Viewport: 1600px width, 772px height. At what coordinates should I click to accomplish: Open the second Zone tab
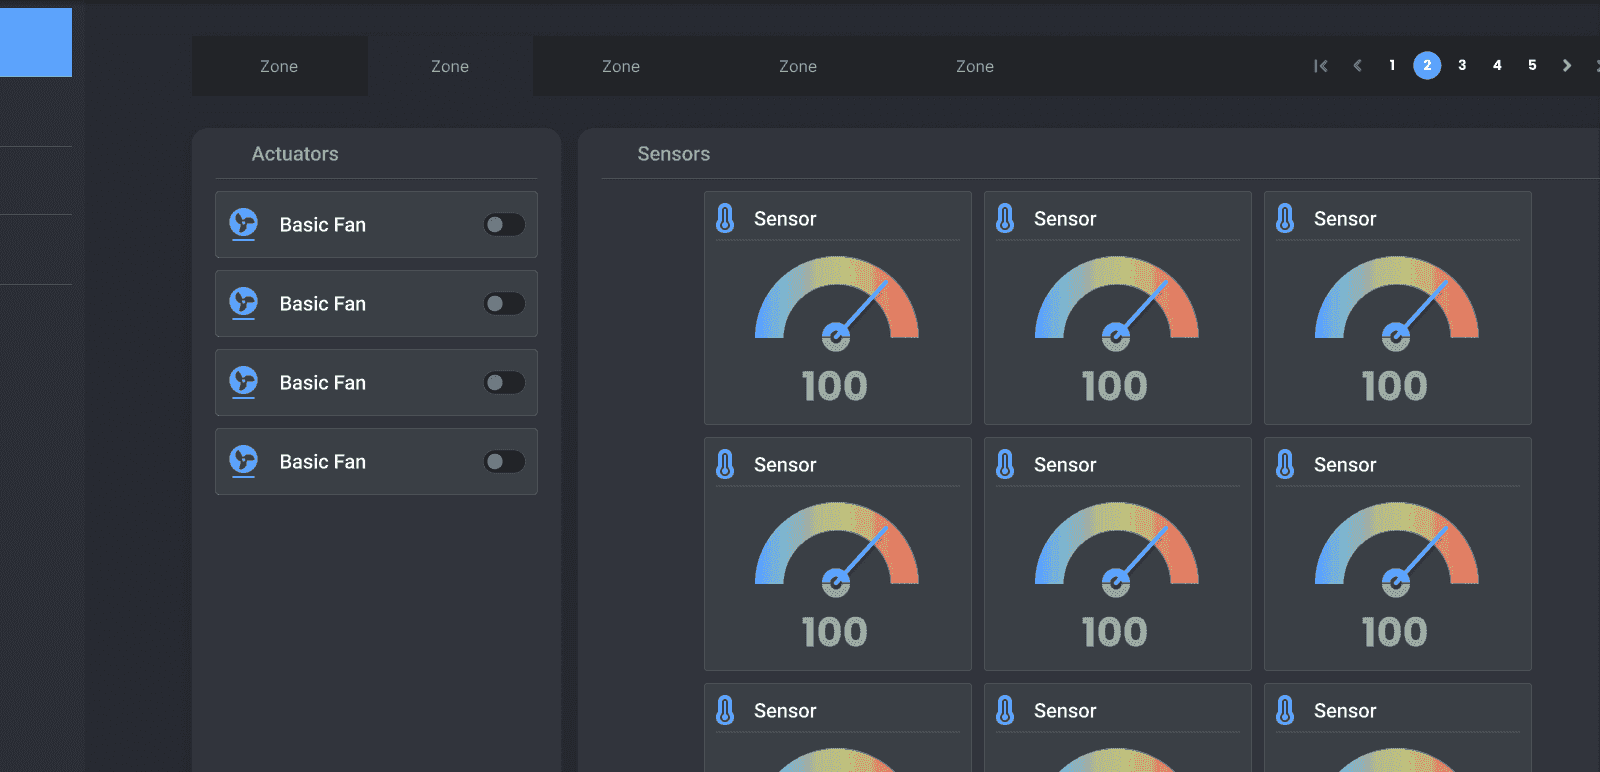coord(450,66)
